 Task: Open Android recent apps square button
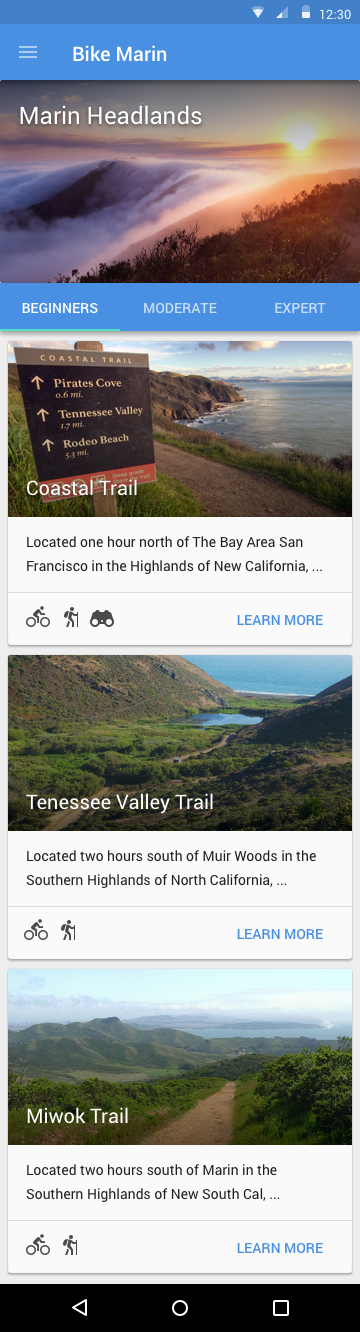[281, 1307]
